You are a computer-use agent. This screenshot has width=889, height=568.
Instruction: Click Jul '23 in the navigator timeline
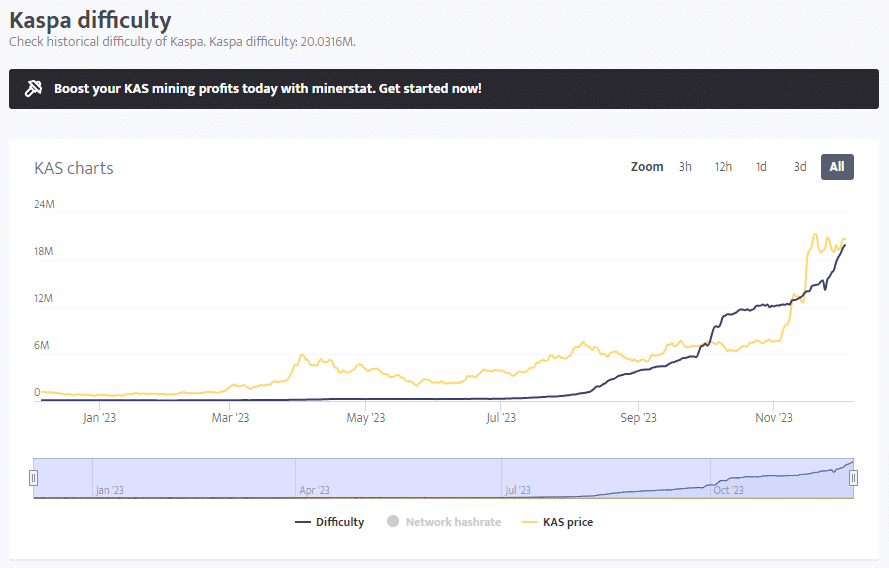coord(518,490)
